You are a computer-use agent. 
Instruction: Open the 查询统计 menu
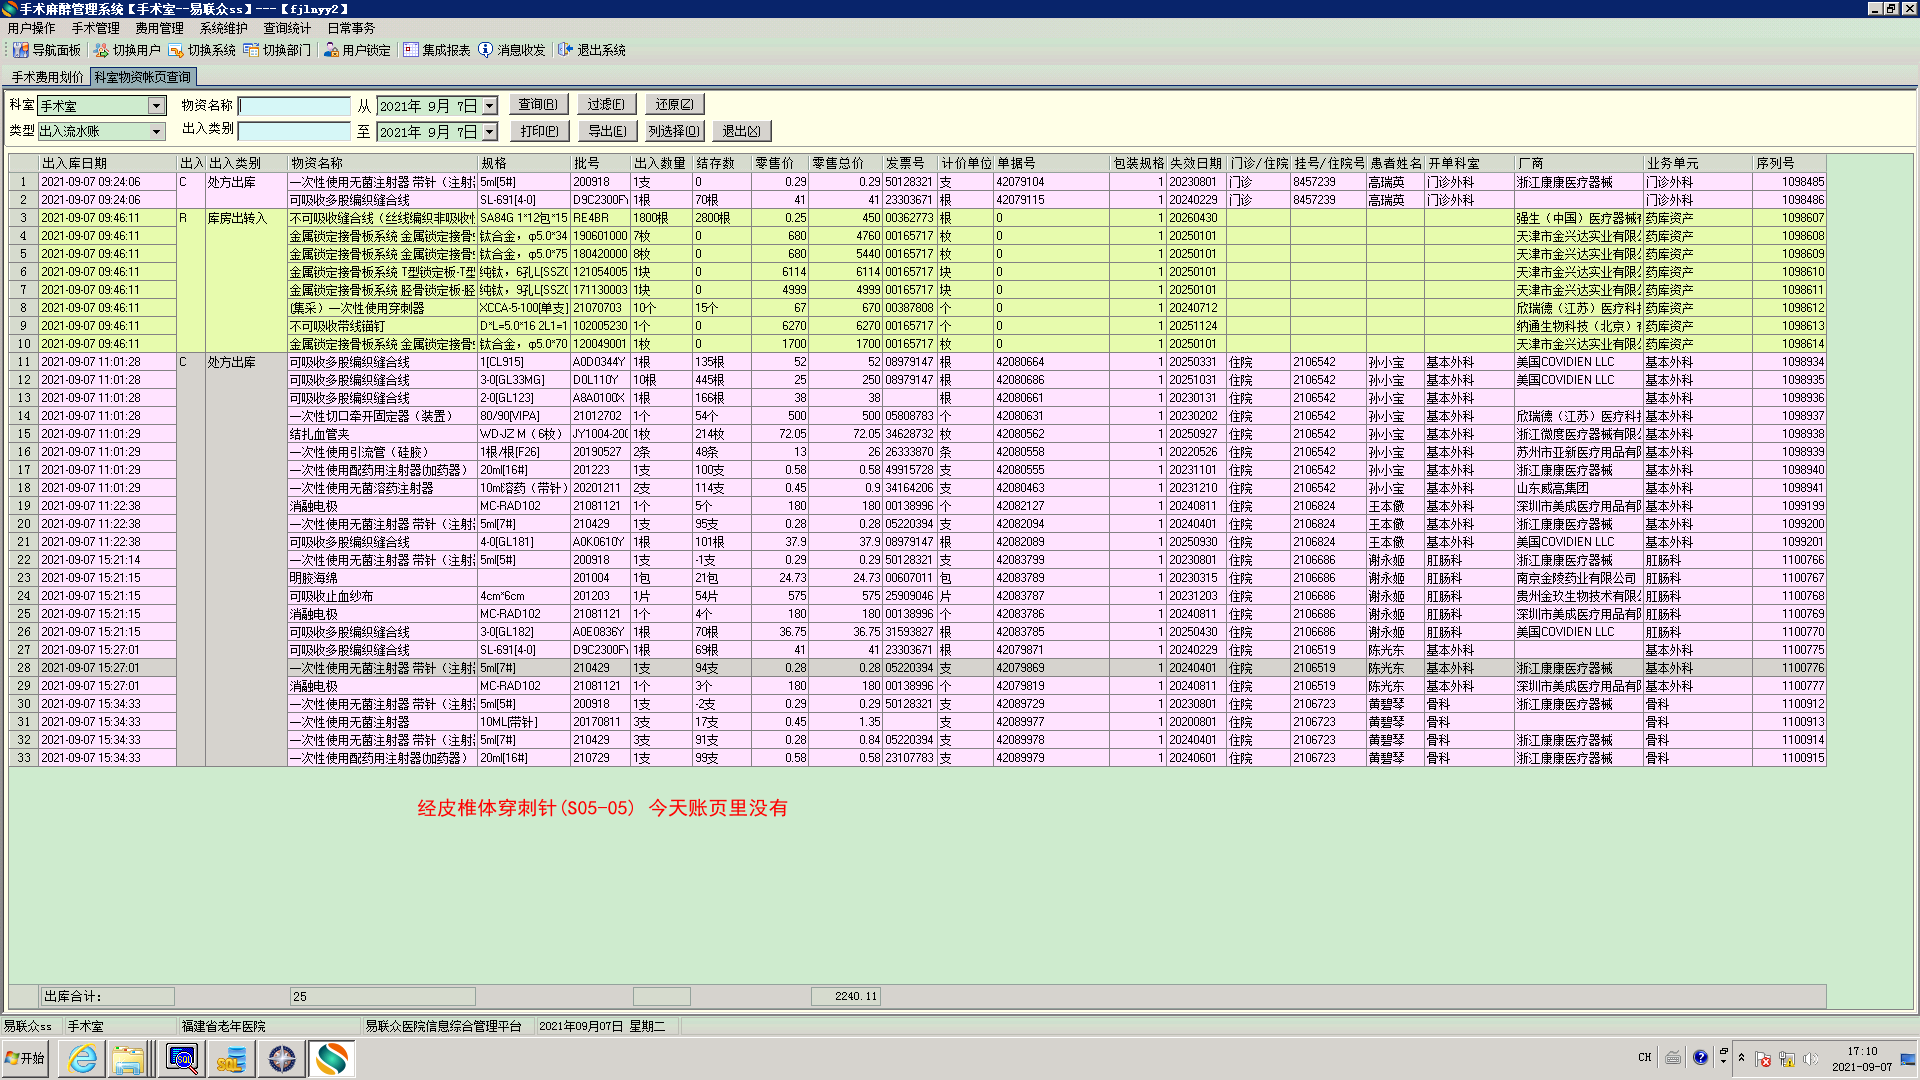point(287,28)
